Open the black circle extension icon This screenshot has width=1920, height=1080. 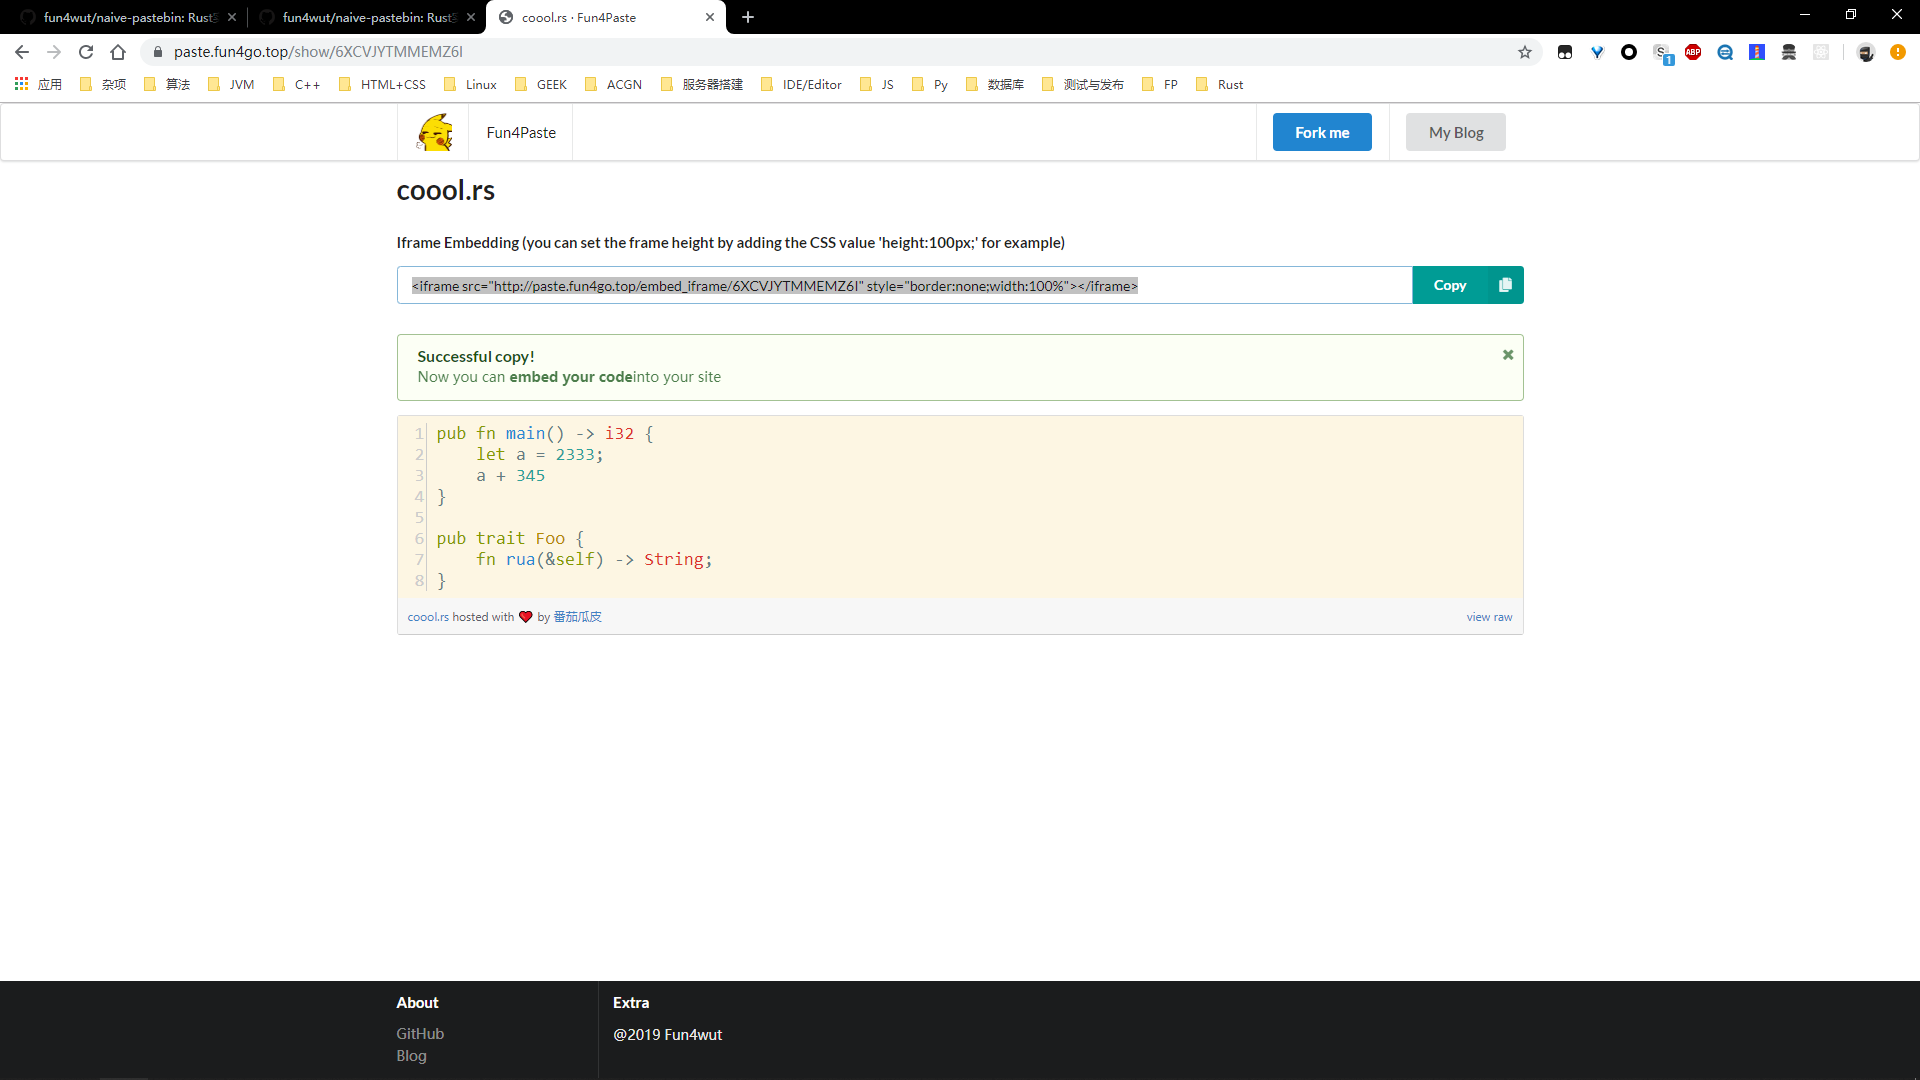pyautogui.click(x=1629, y=52)
